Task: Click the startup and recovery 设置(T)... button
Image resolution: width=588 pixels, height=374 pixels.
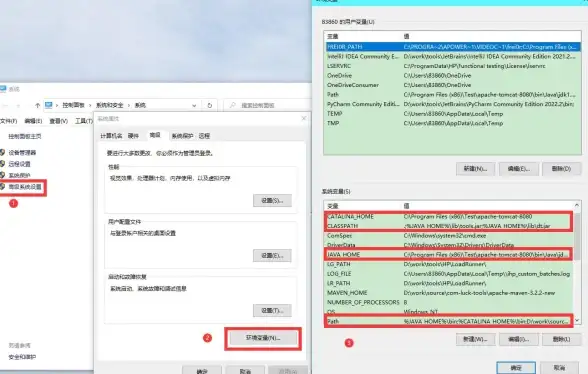Action: (272, 310)
